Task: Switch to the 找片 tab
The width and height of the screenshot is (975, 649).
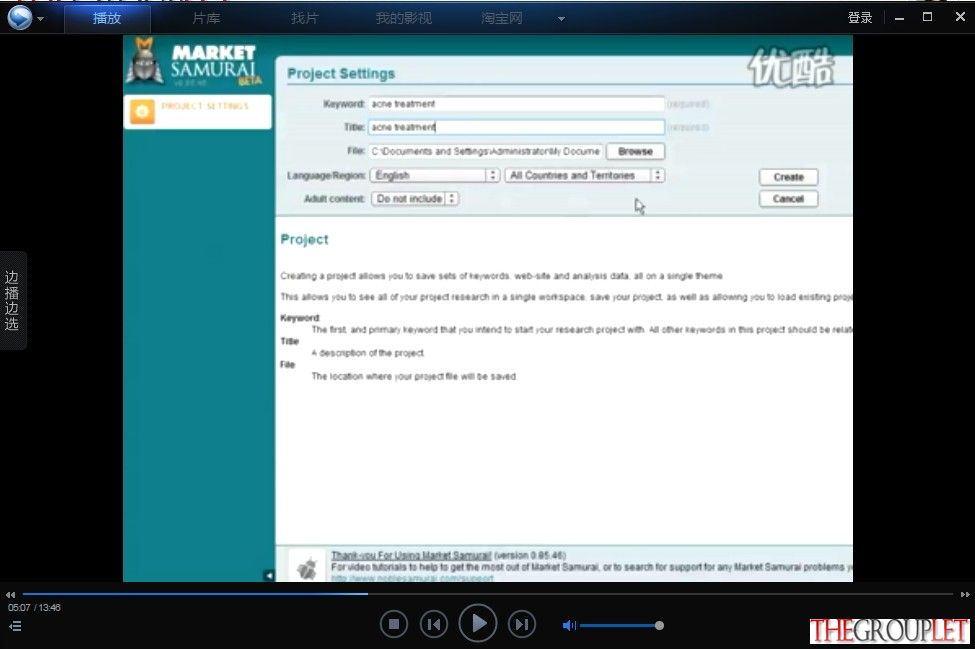Action: [x=305, y=19]
